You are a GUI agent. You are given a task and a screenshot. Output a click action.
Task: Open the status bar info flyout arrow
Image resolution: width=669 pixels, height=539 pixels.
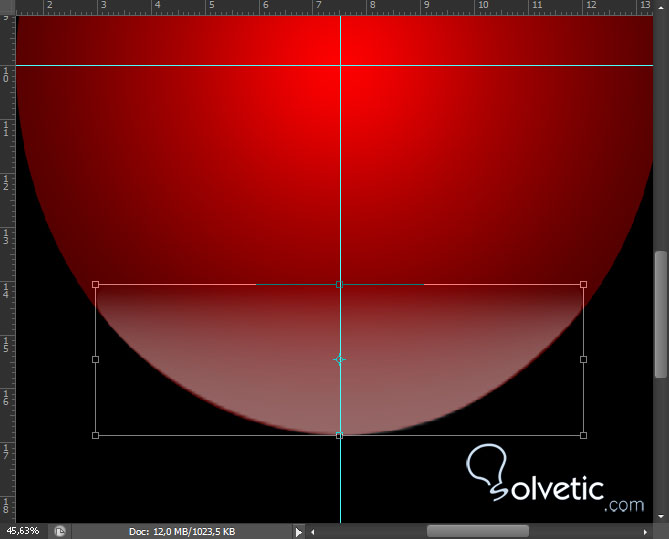(299, 532)
